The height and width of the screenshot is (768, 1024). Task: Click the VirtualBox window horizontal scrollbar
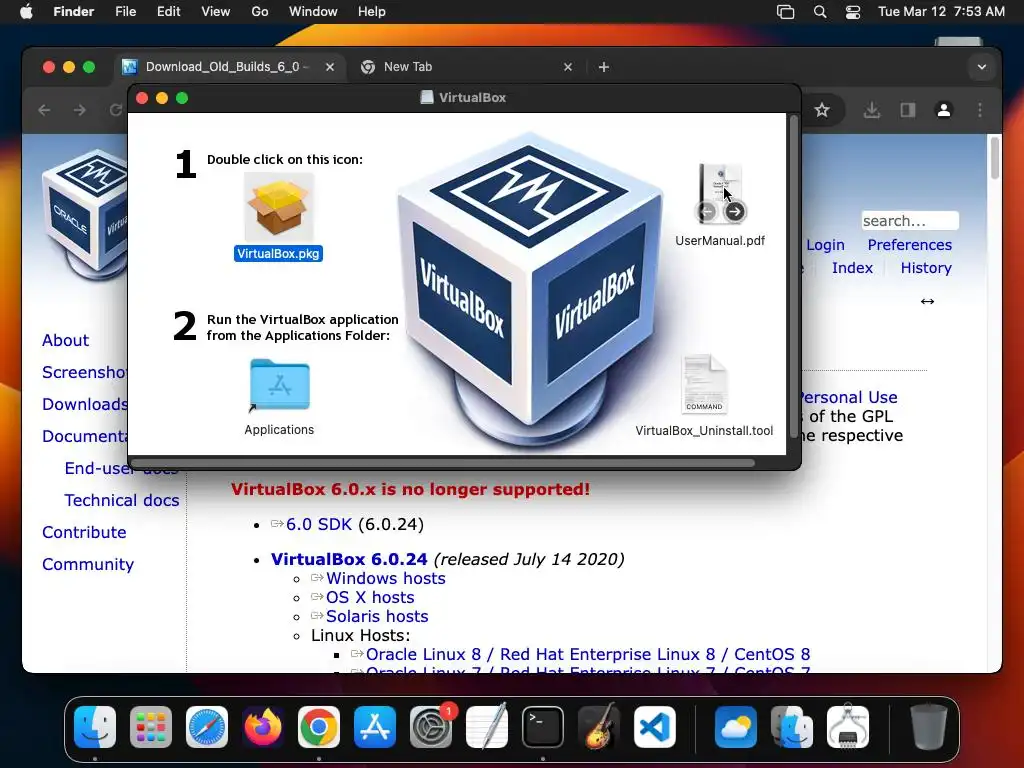click(444, 463)
